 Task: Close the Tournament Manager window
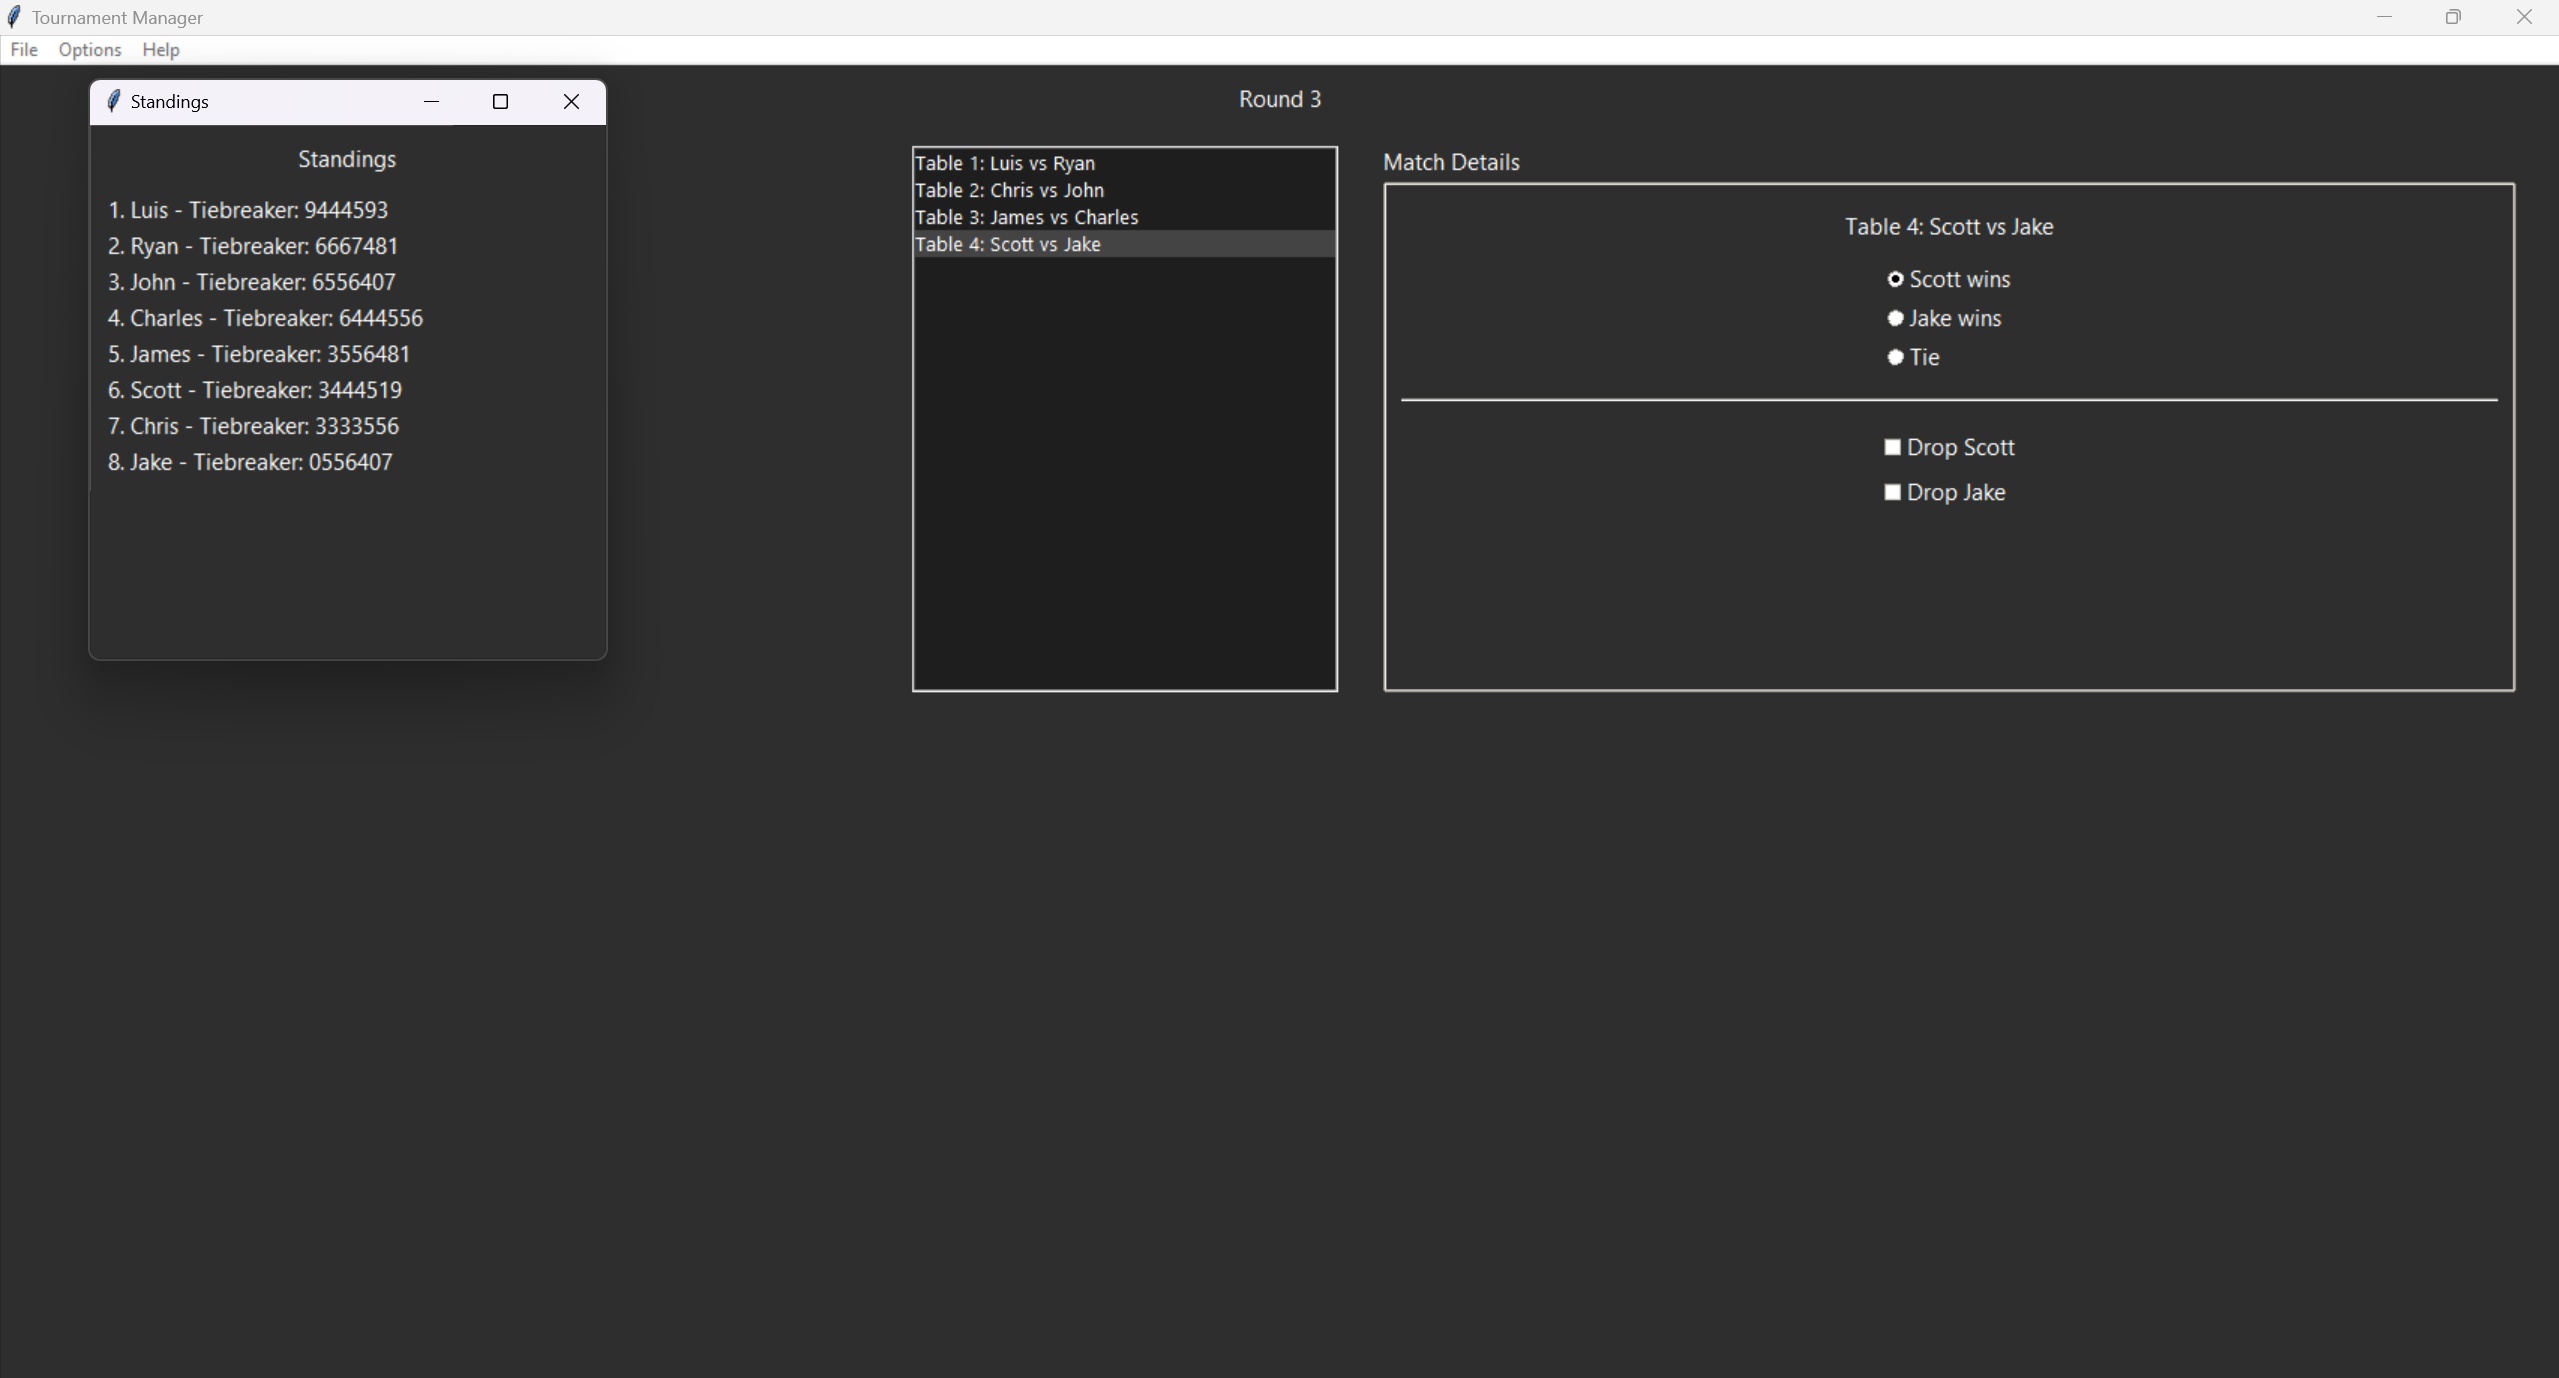(x=2524, y=17)
